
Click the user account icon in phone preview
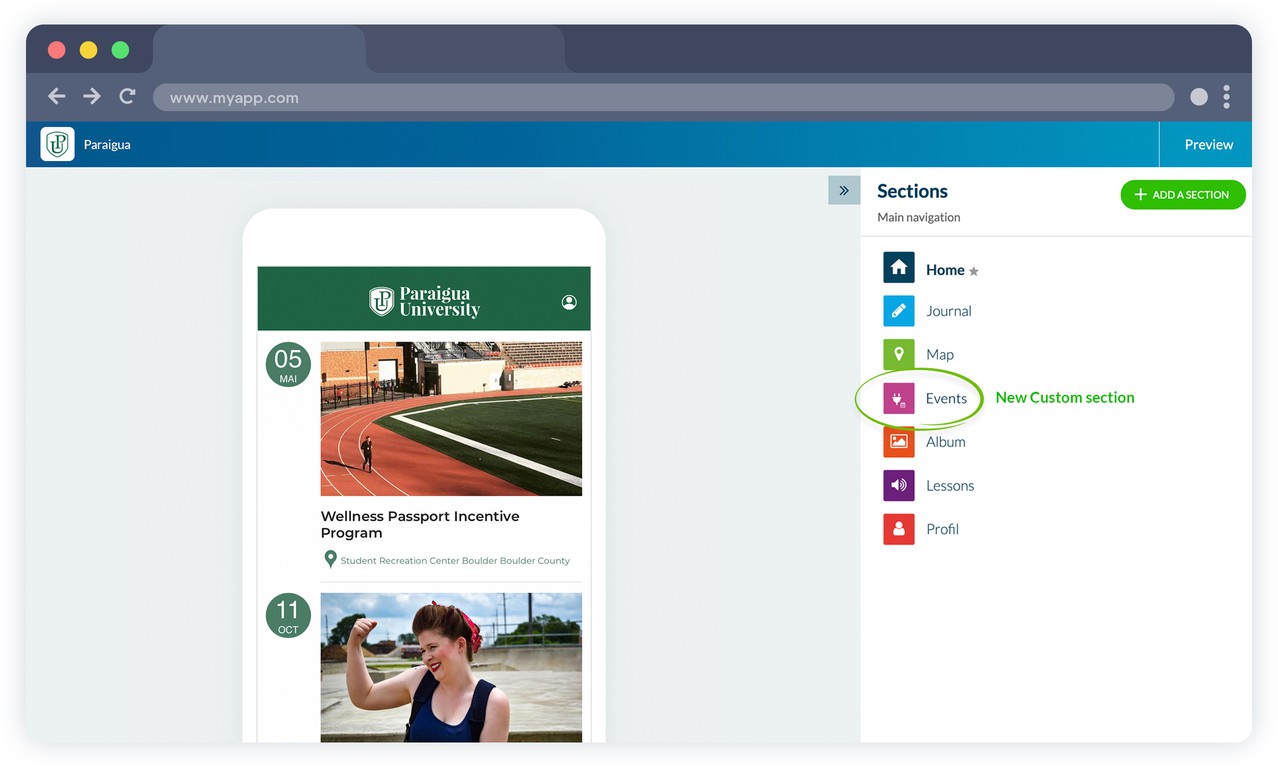tap(569, 302)
